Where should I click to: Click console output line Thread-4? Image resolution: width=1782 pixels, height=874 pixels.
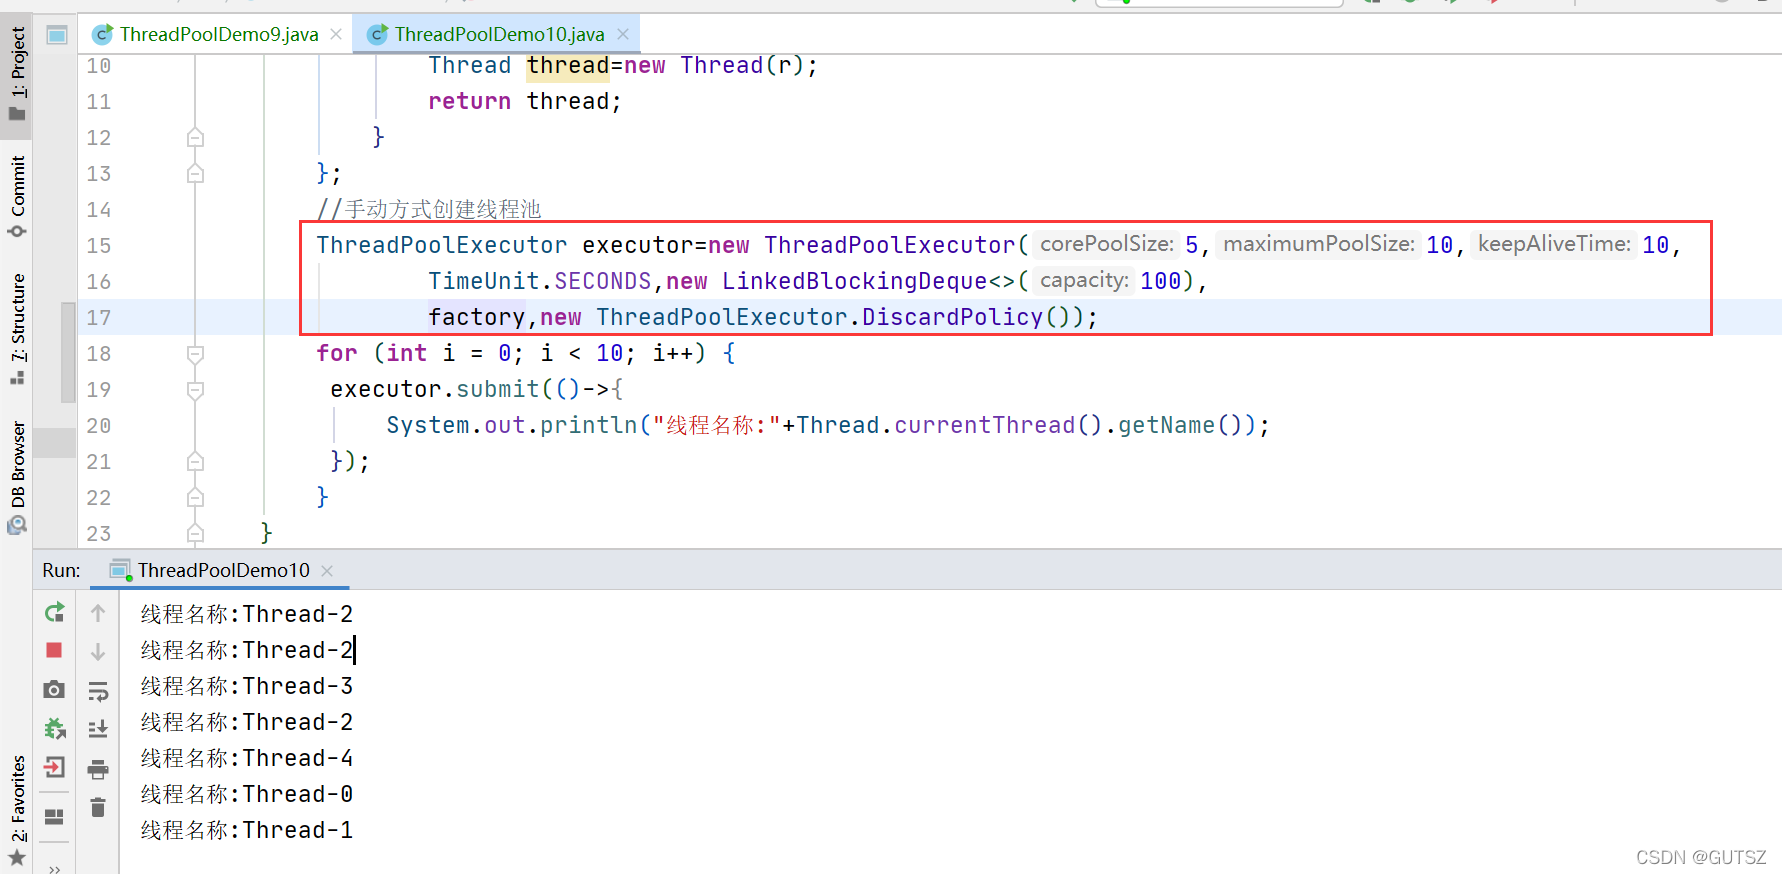247,758
